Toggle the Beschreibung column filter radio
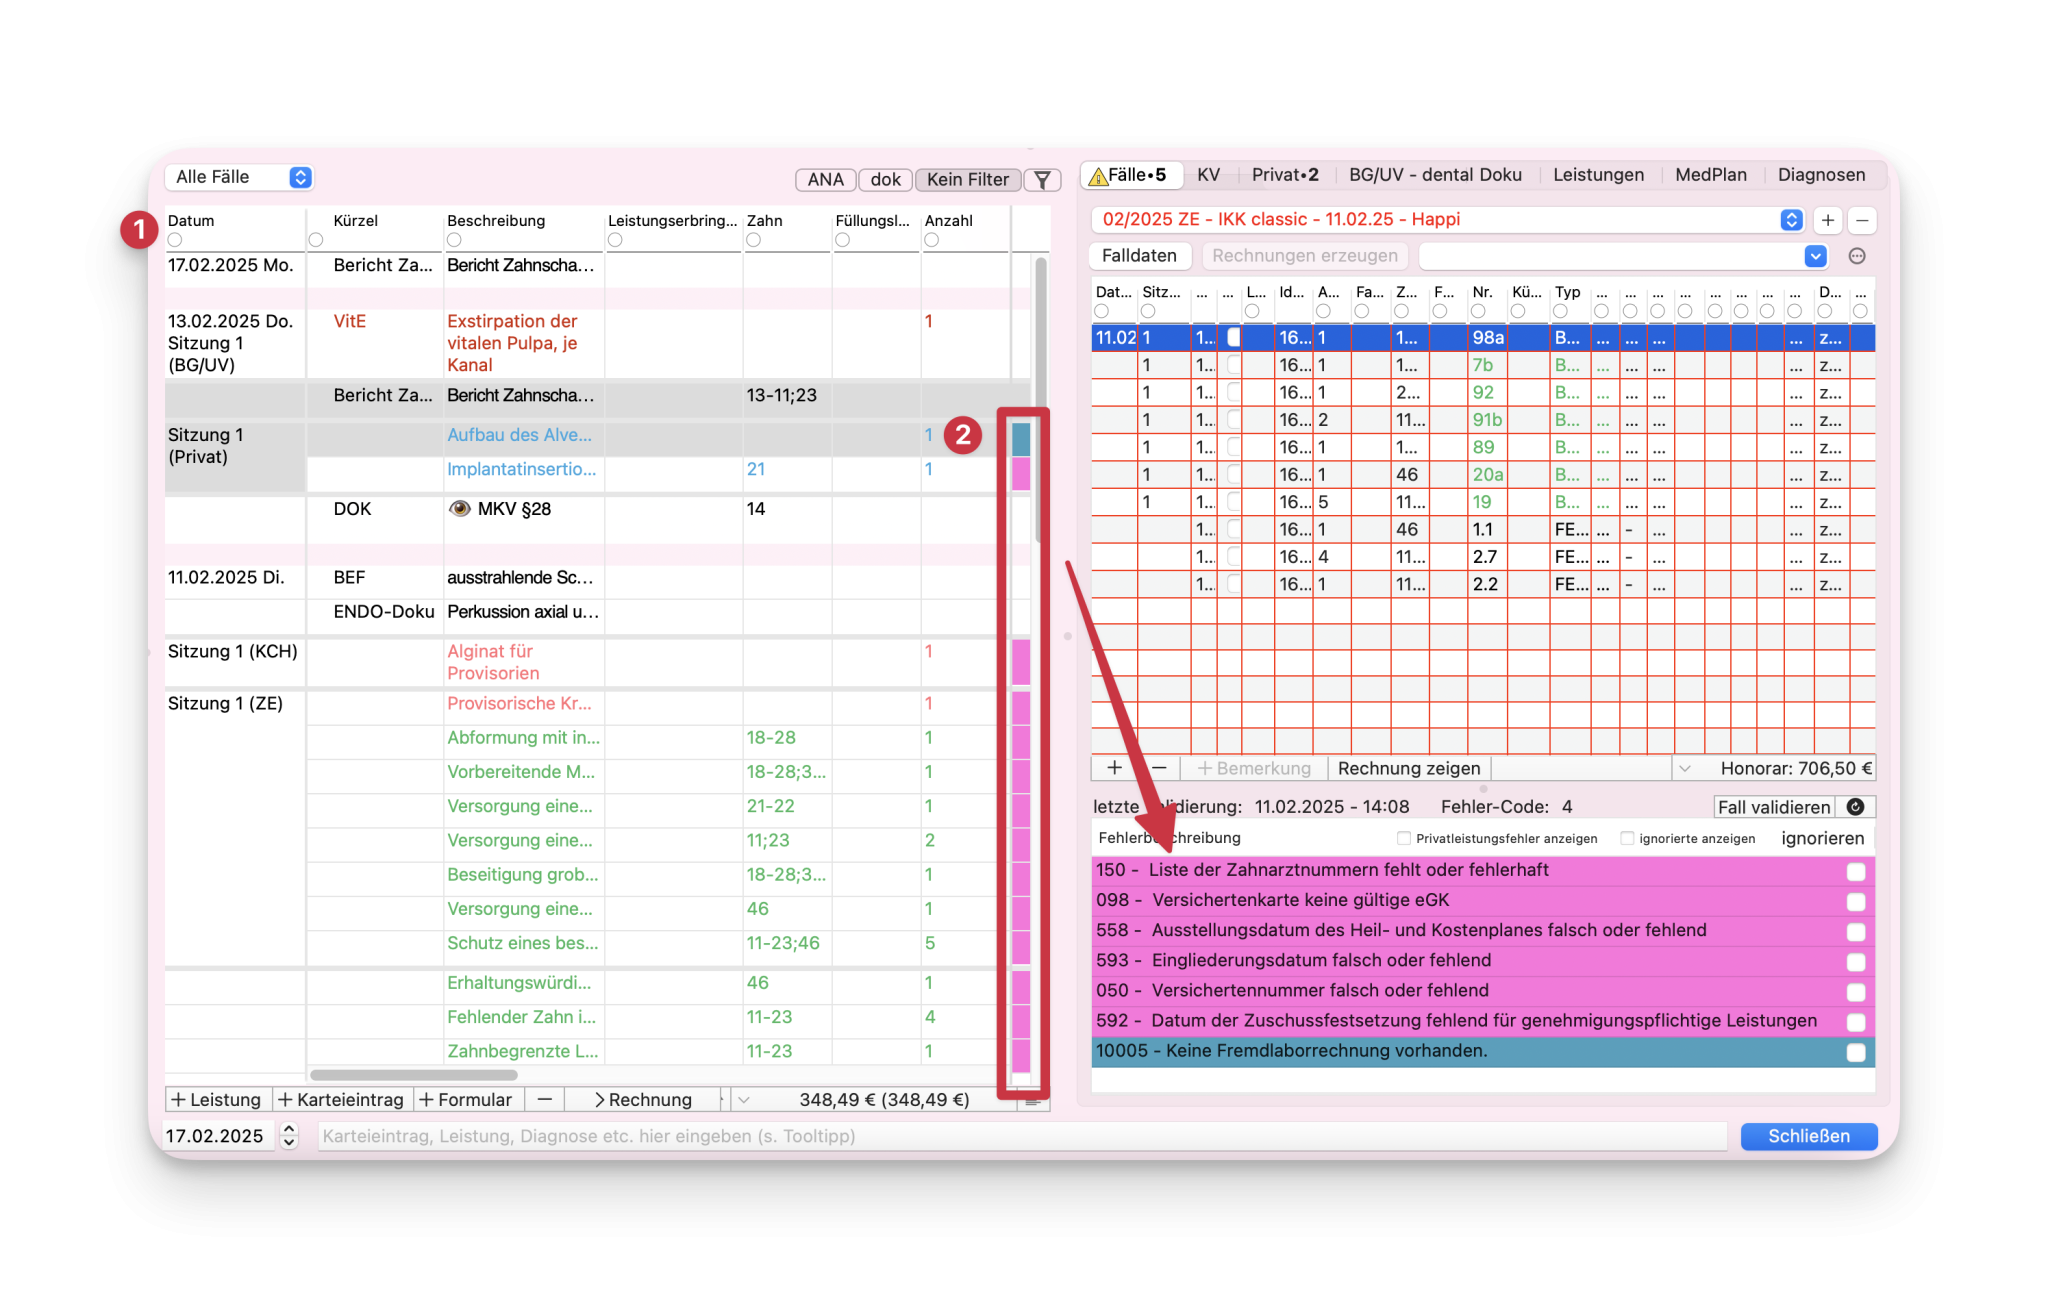2048x1308 pixels. click(x=454, y=240)
